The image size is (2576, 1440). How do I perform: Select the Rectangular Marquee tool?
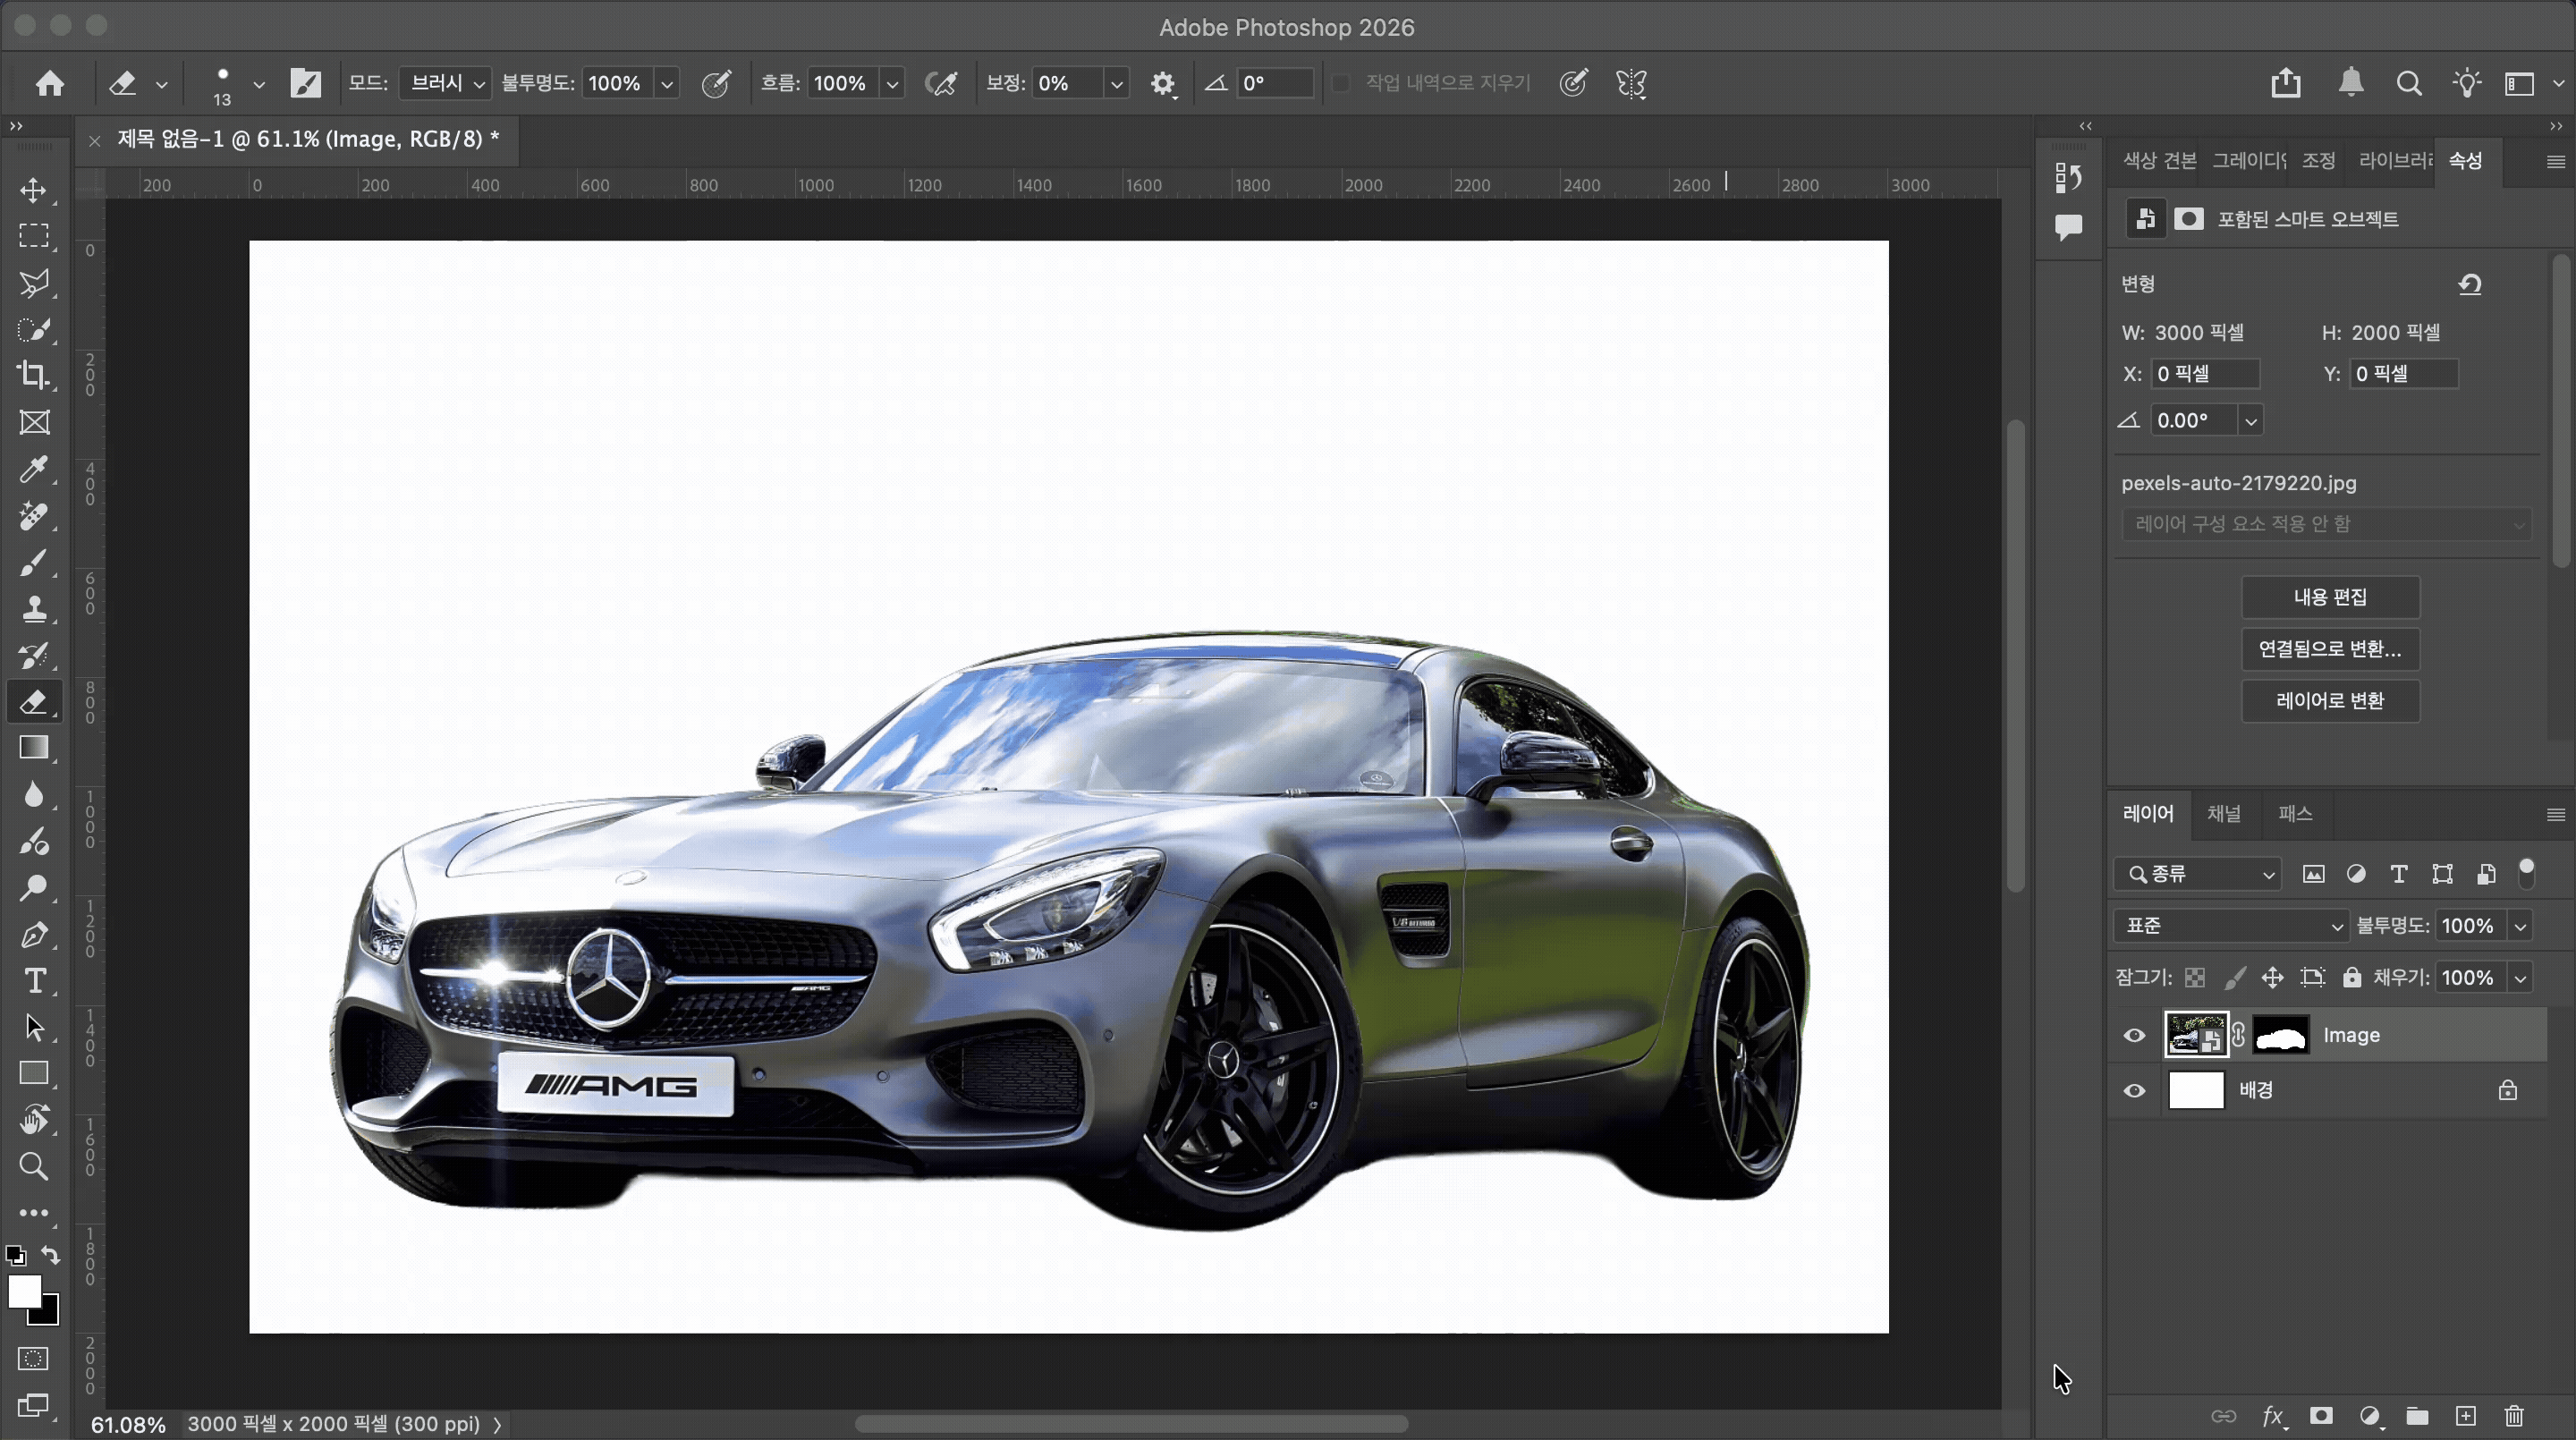[34, 236]
